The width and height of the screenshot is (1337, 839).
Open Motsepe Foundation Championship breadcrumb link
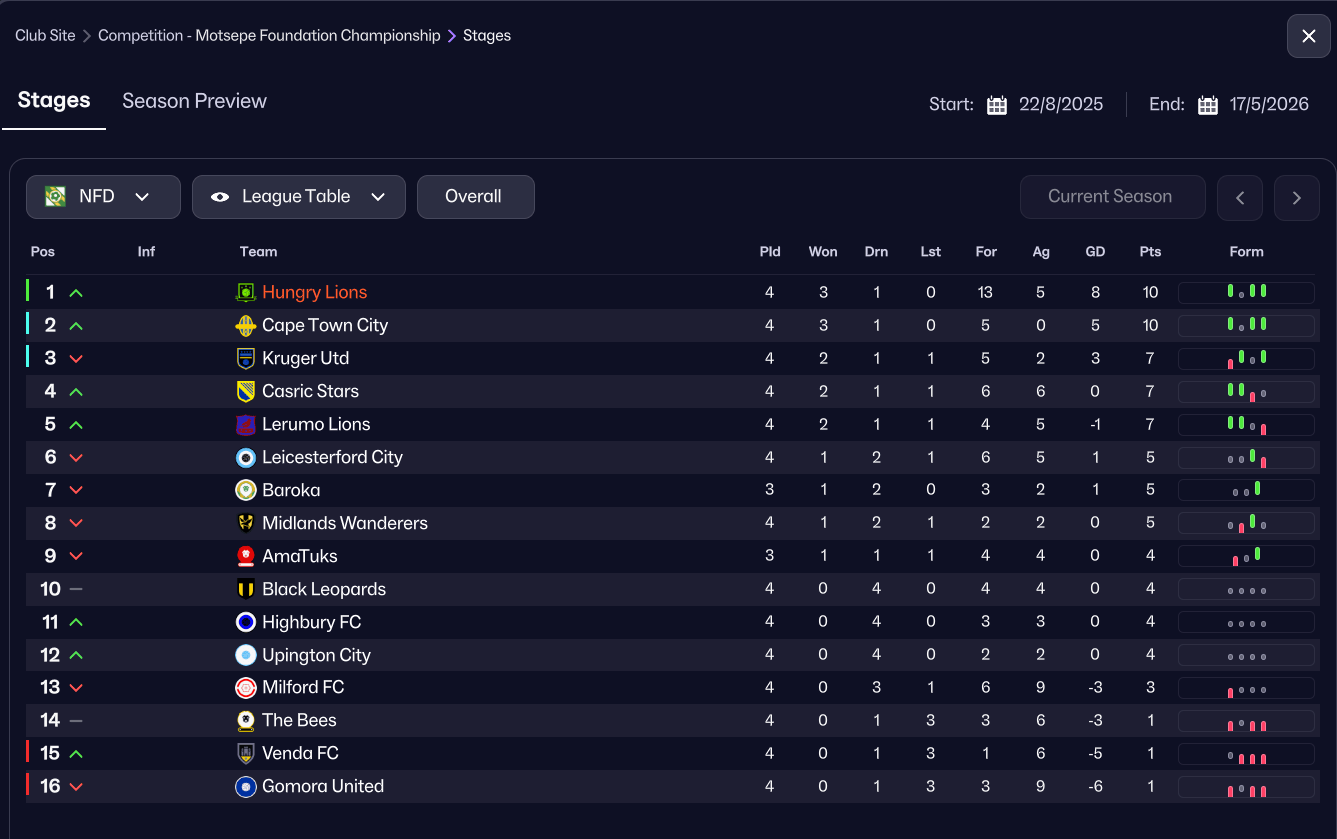point(269,35)
